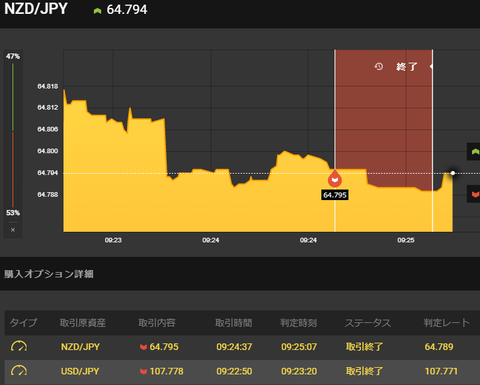Screen dimensions: 480x385
Task: Click the current price dot at chart end
Action: [x=453, y=173]
